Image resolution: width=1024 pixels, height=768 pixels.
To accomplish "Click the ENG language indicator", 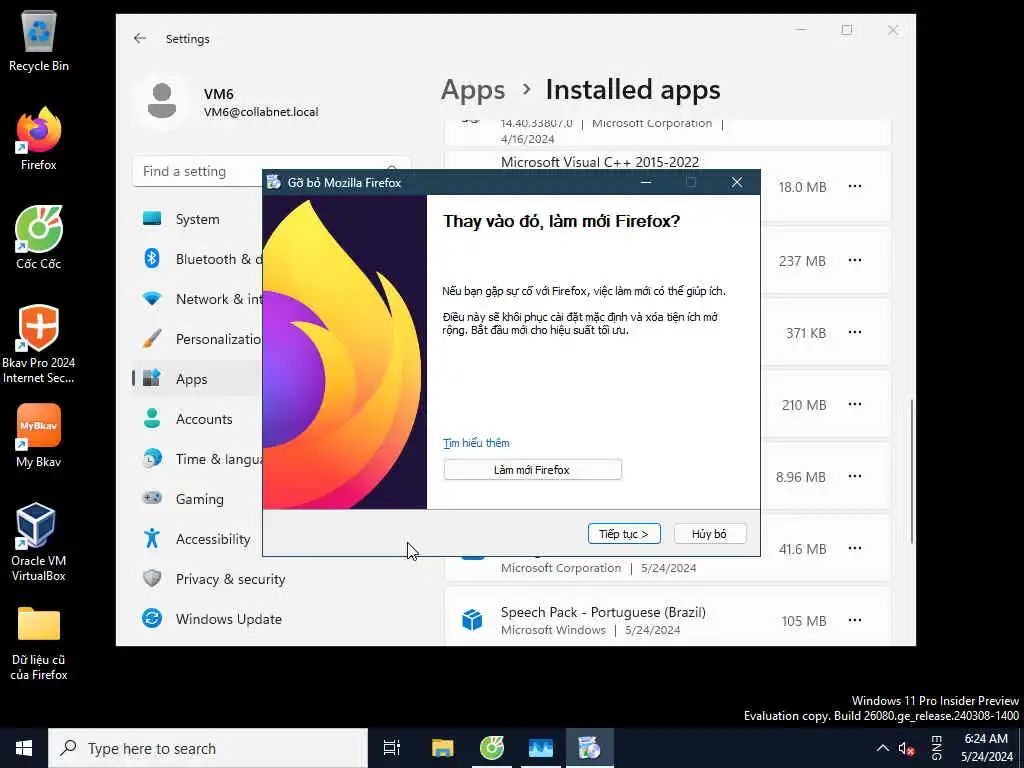I will (x=936, y=748).
